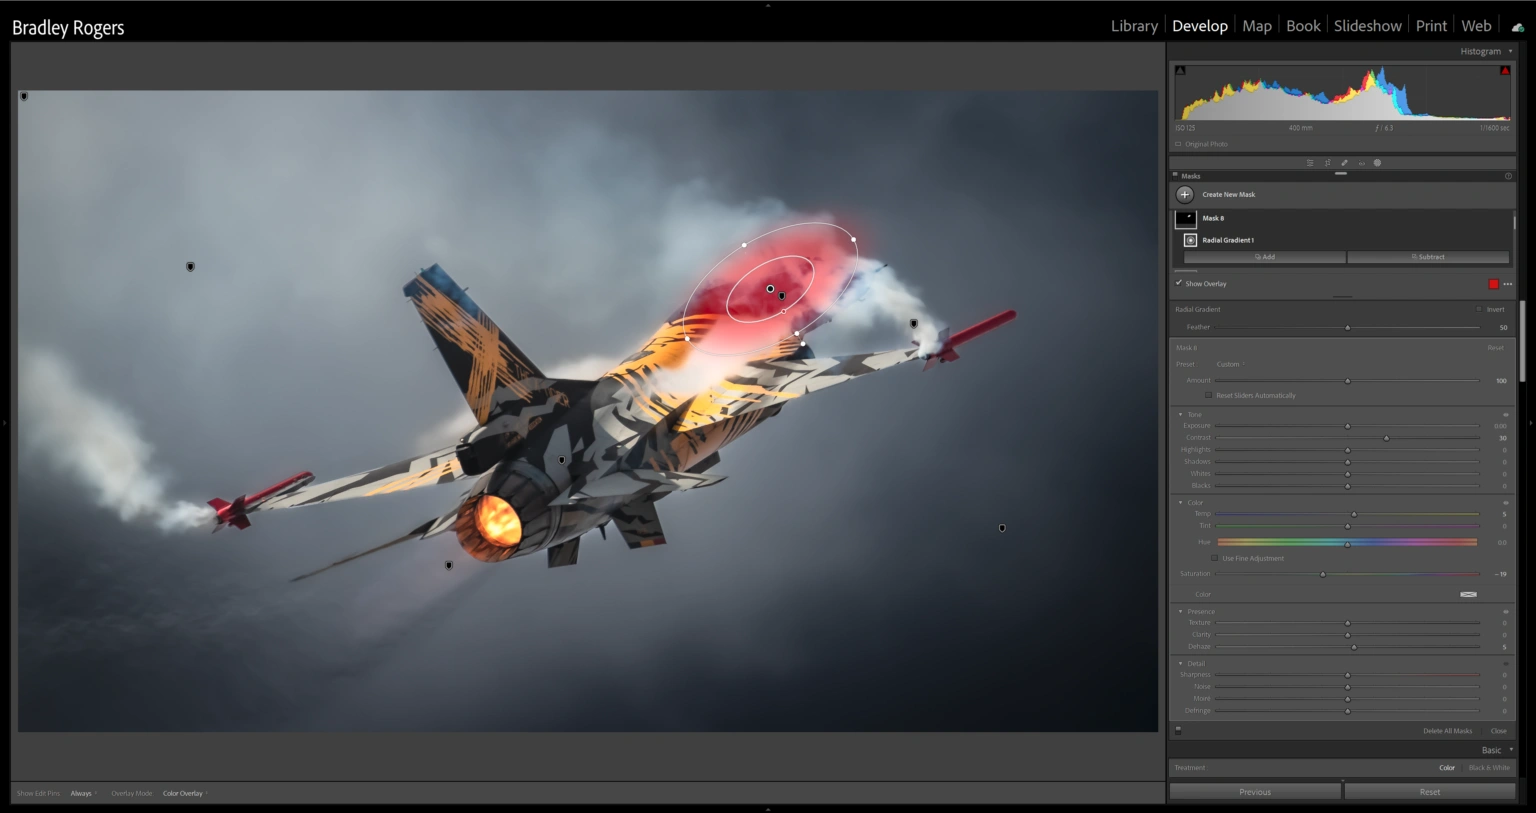Click the Feather slider handle
The image size is (1536, 813).
[x=1347, y=327]
